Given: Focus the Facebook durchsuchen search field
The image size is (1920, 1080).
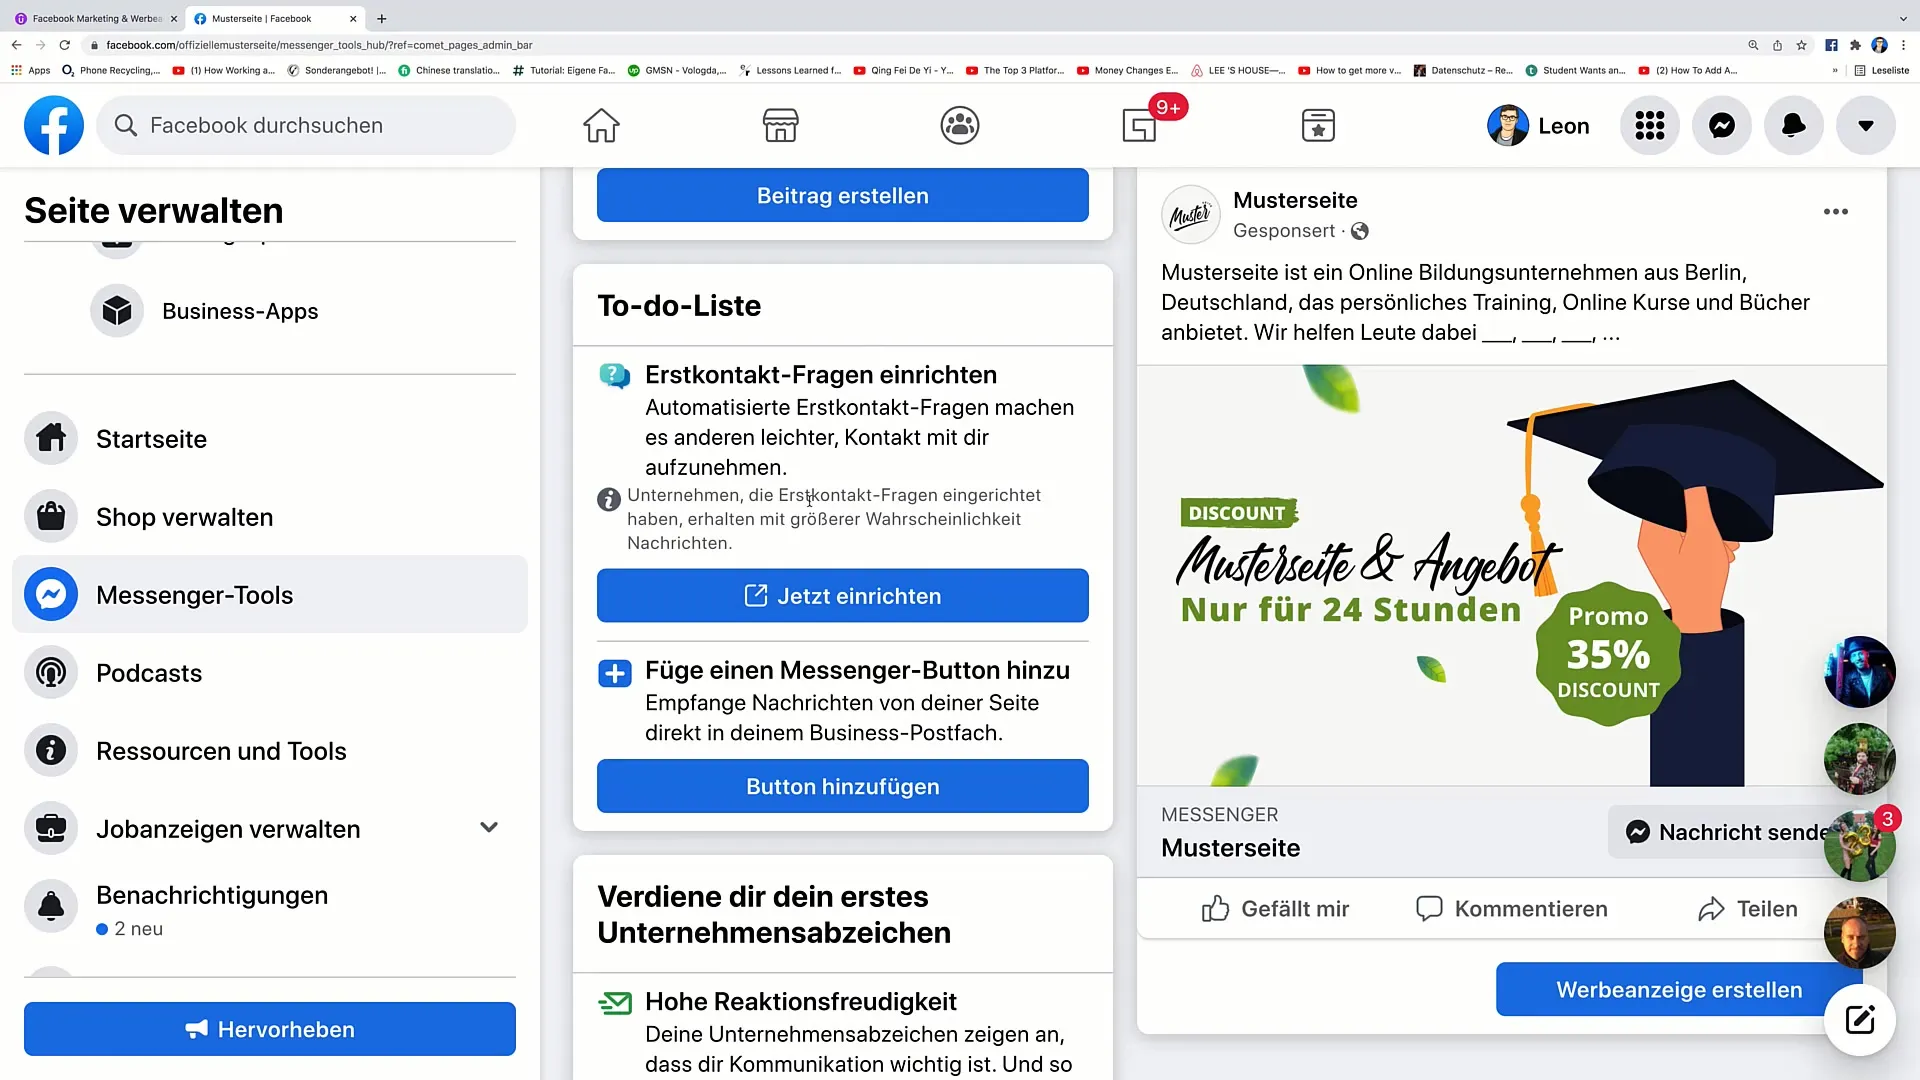Looking at the screenshot, I should pyautogui.click(x=306, y=125).
